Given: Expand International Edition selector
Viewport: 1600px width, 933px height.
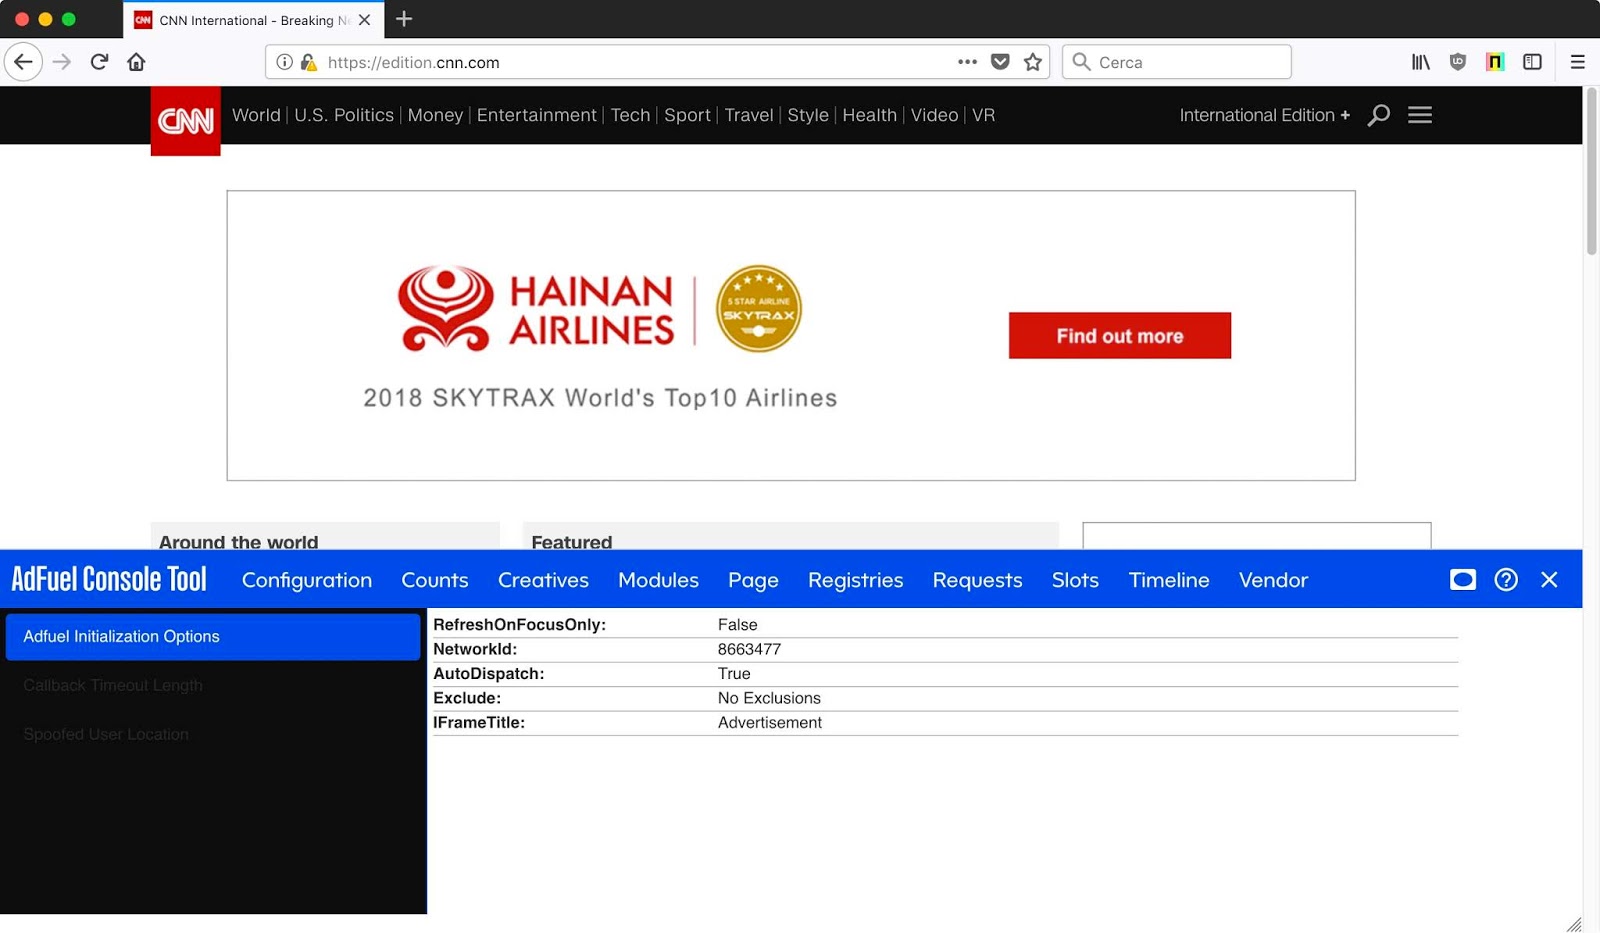Looking at the screenshot, I should click(1265, 115).
